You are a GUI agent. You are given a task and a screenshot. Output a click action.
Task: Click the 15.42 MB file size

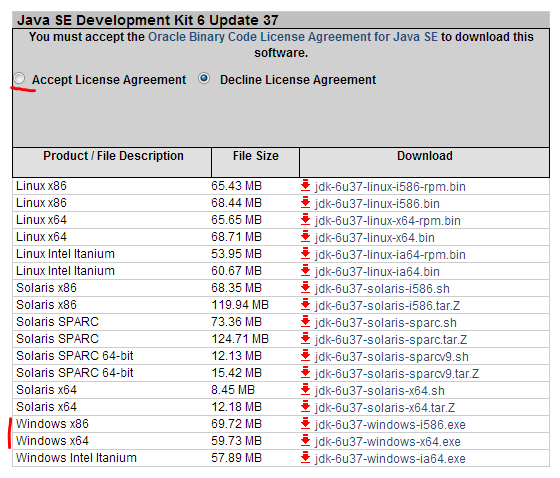pos(236,373)
